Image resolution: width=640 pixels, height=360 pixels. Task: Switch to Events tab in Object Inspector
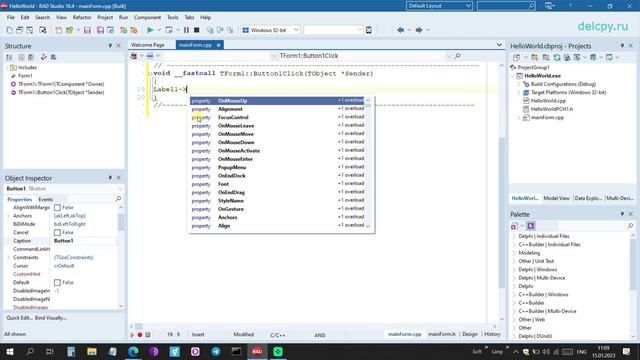(x=45, y=199)
